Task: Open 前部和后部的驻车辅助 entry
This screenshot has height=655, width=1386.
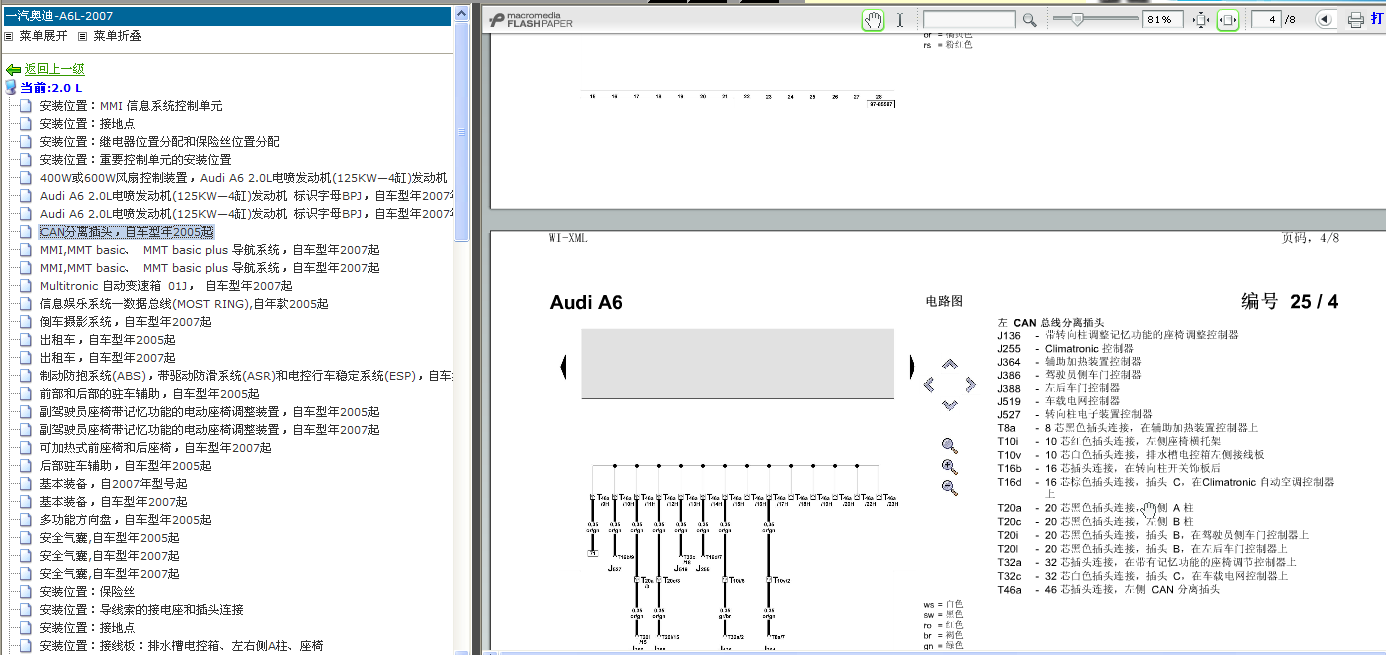Action: [x=150, y=394]
